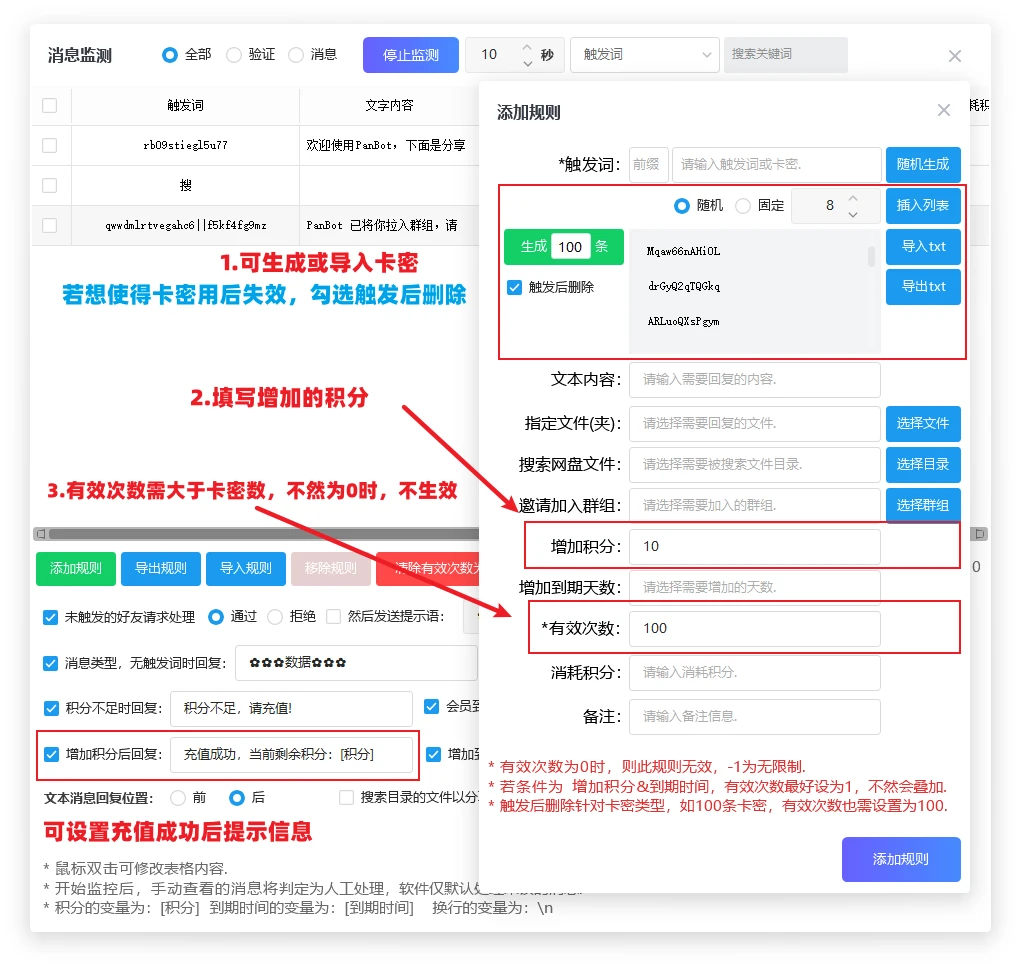Open the 触发词 filter dropdown
1021x964 pixels.
(644, 55)
